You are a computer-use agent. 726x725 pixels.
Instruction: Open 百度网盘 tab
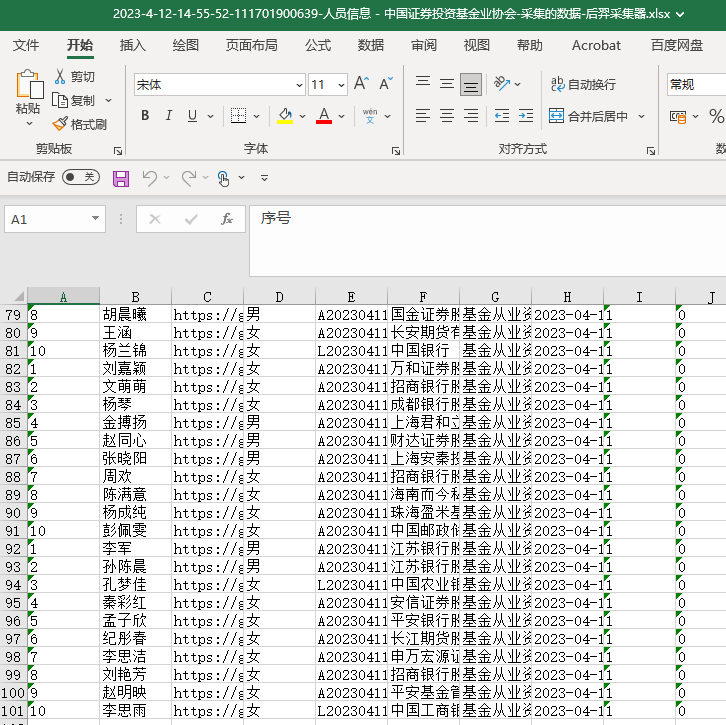[x=676, y=45]
